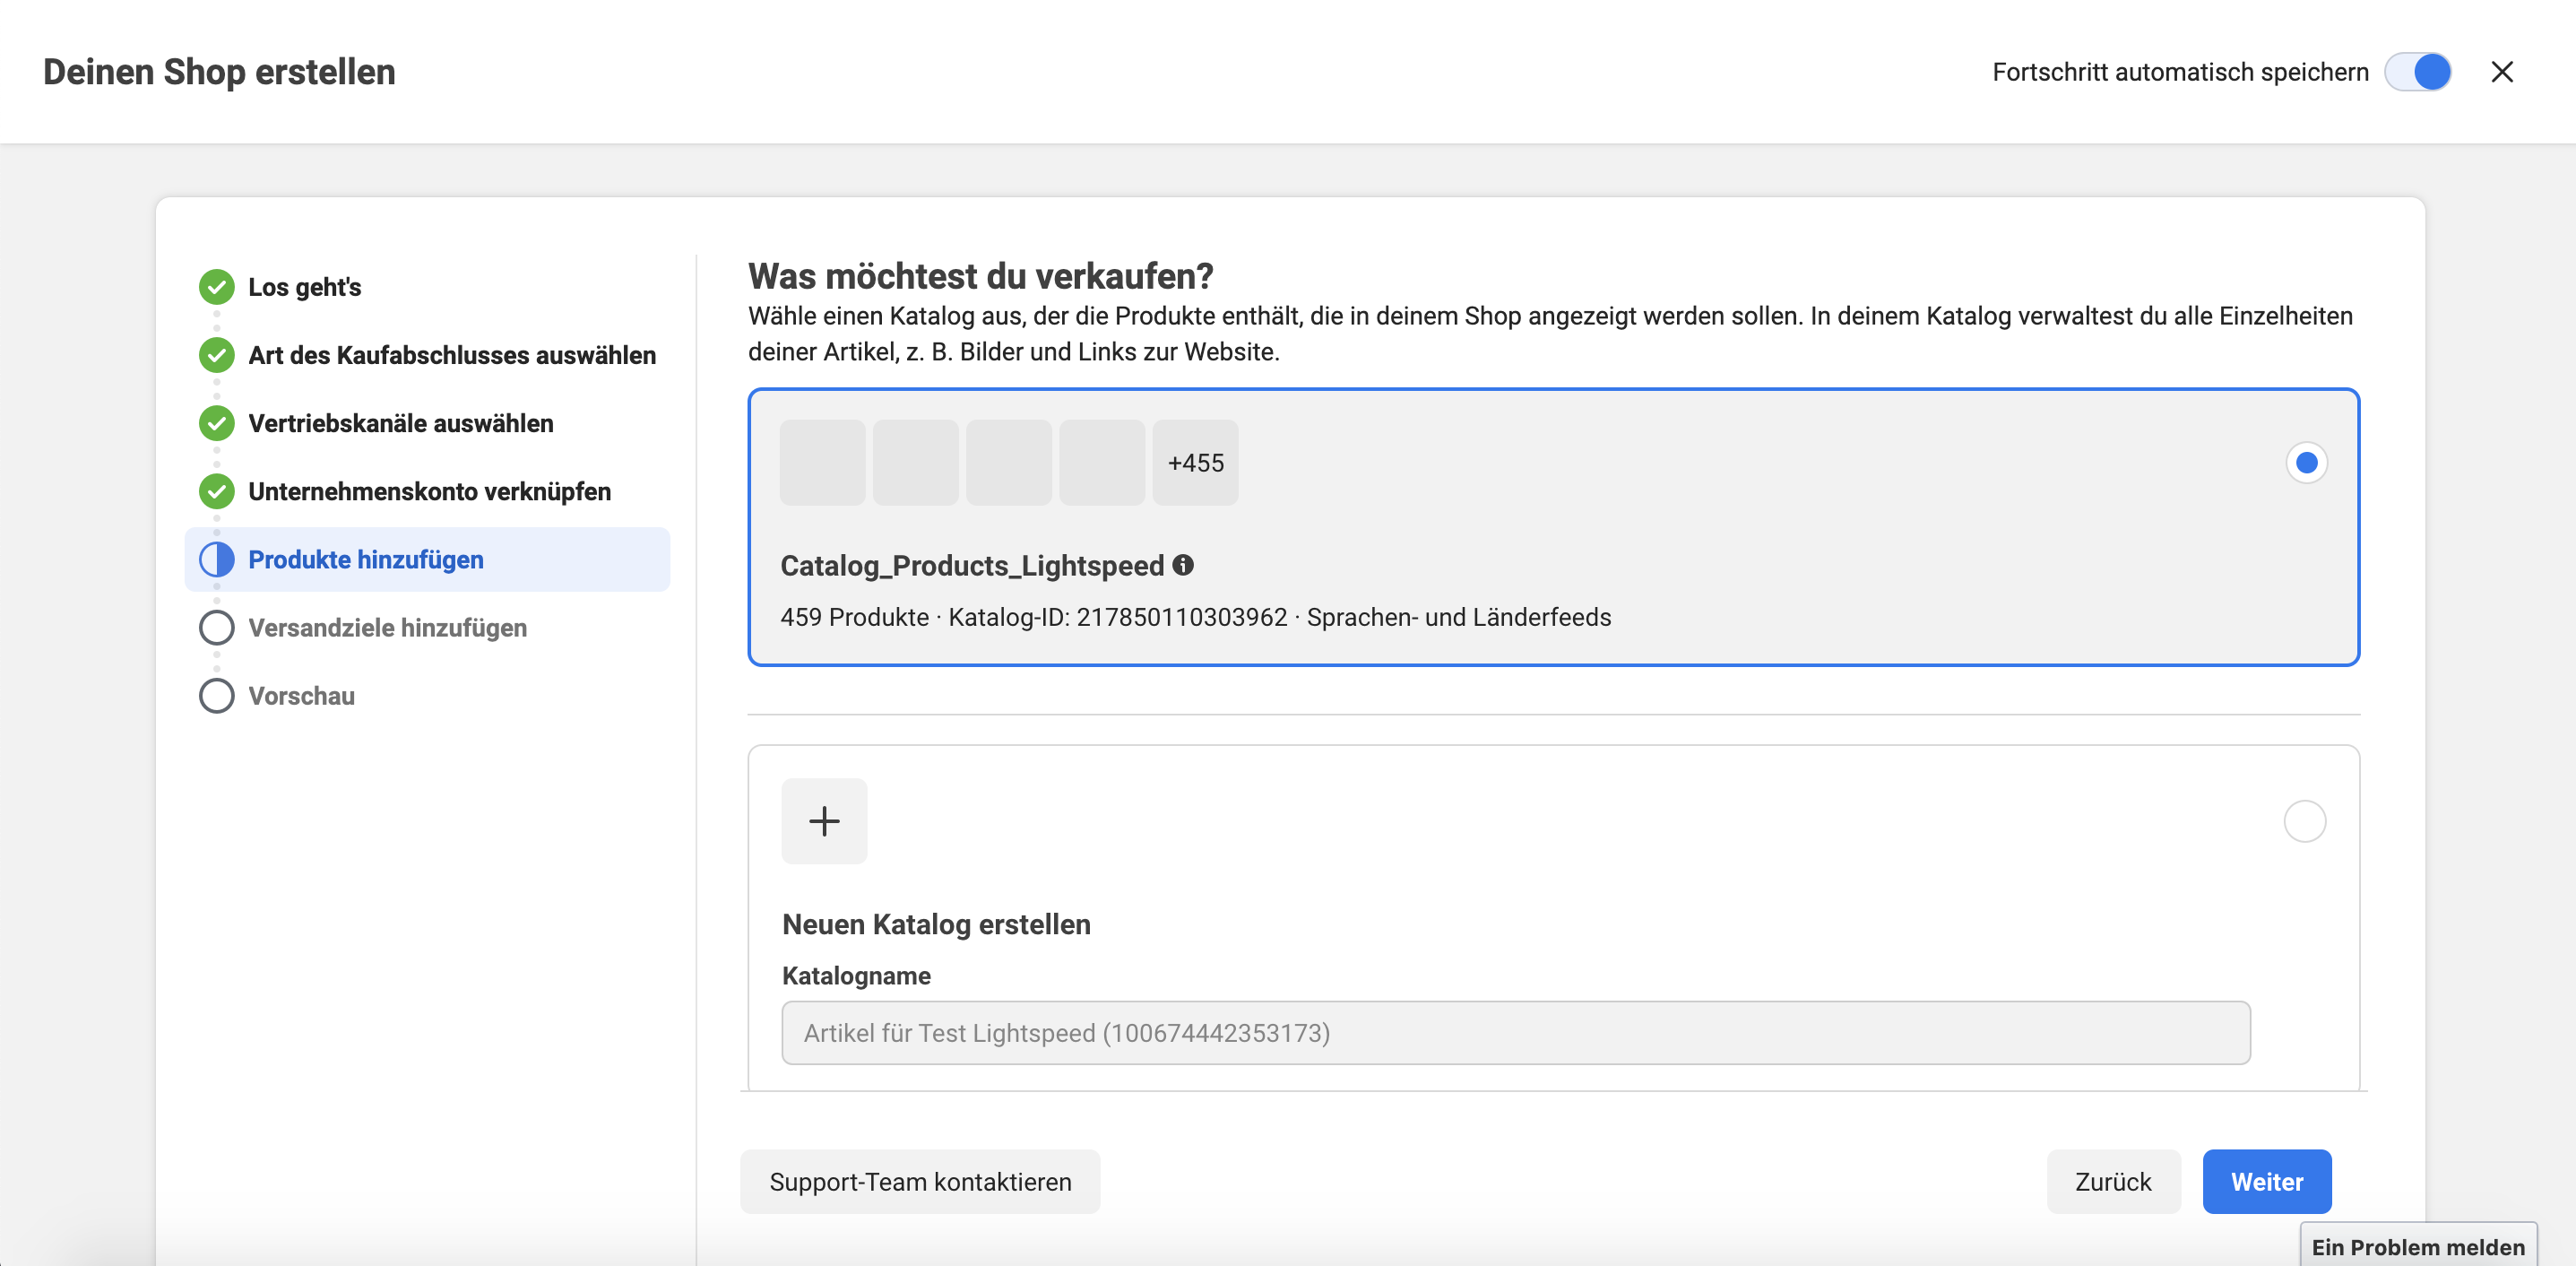The image size is (2576, 1266).
Task: Click the second product thumbnail placeholder
Action: pos(915,462)
